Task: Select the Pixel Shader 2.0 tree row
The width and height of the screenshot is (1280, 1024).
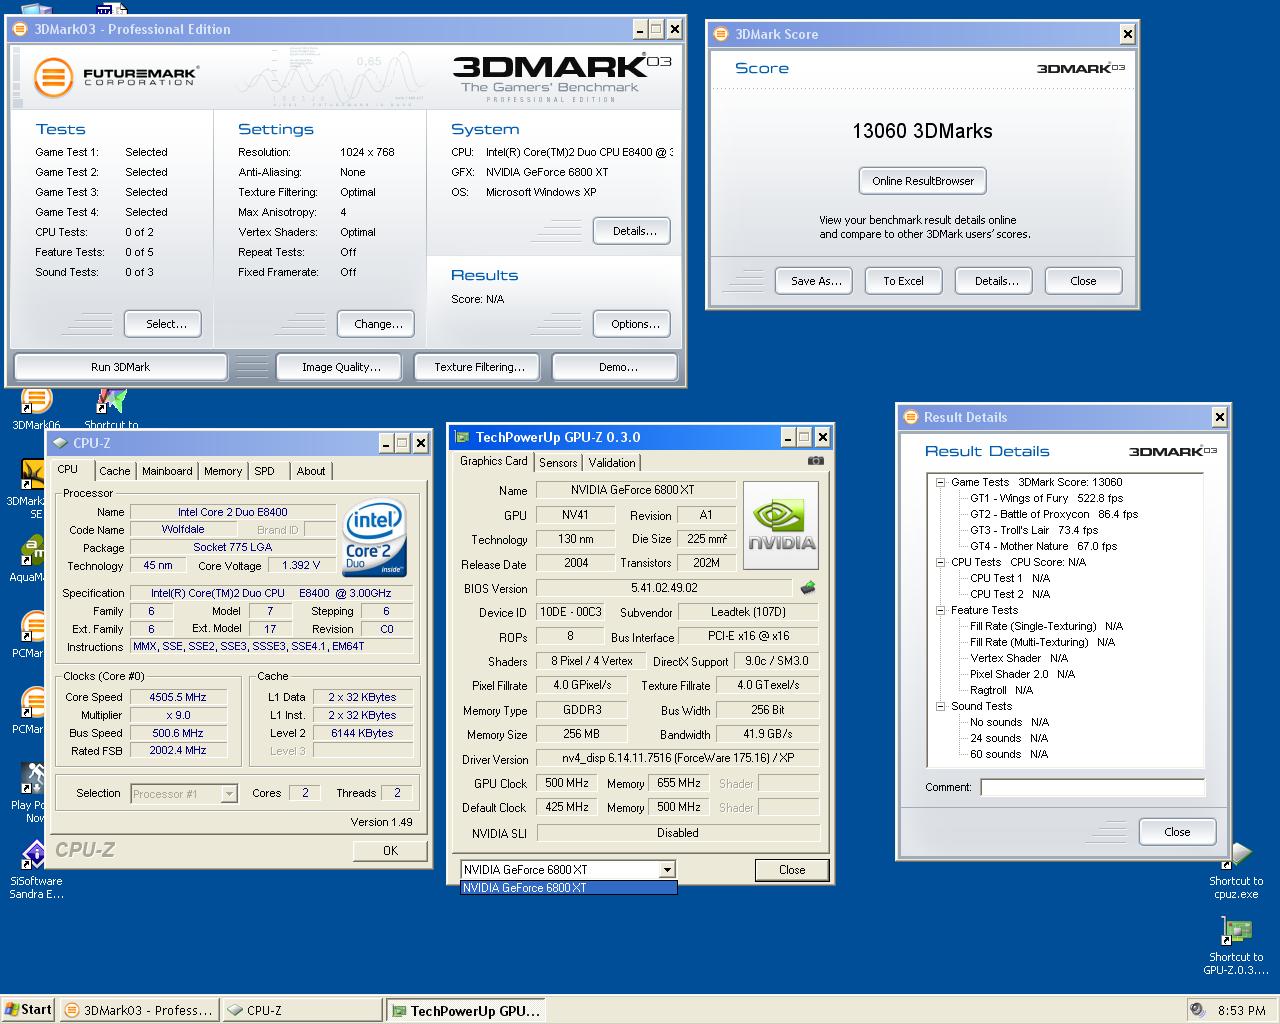Action: point(1022,674)
